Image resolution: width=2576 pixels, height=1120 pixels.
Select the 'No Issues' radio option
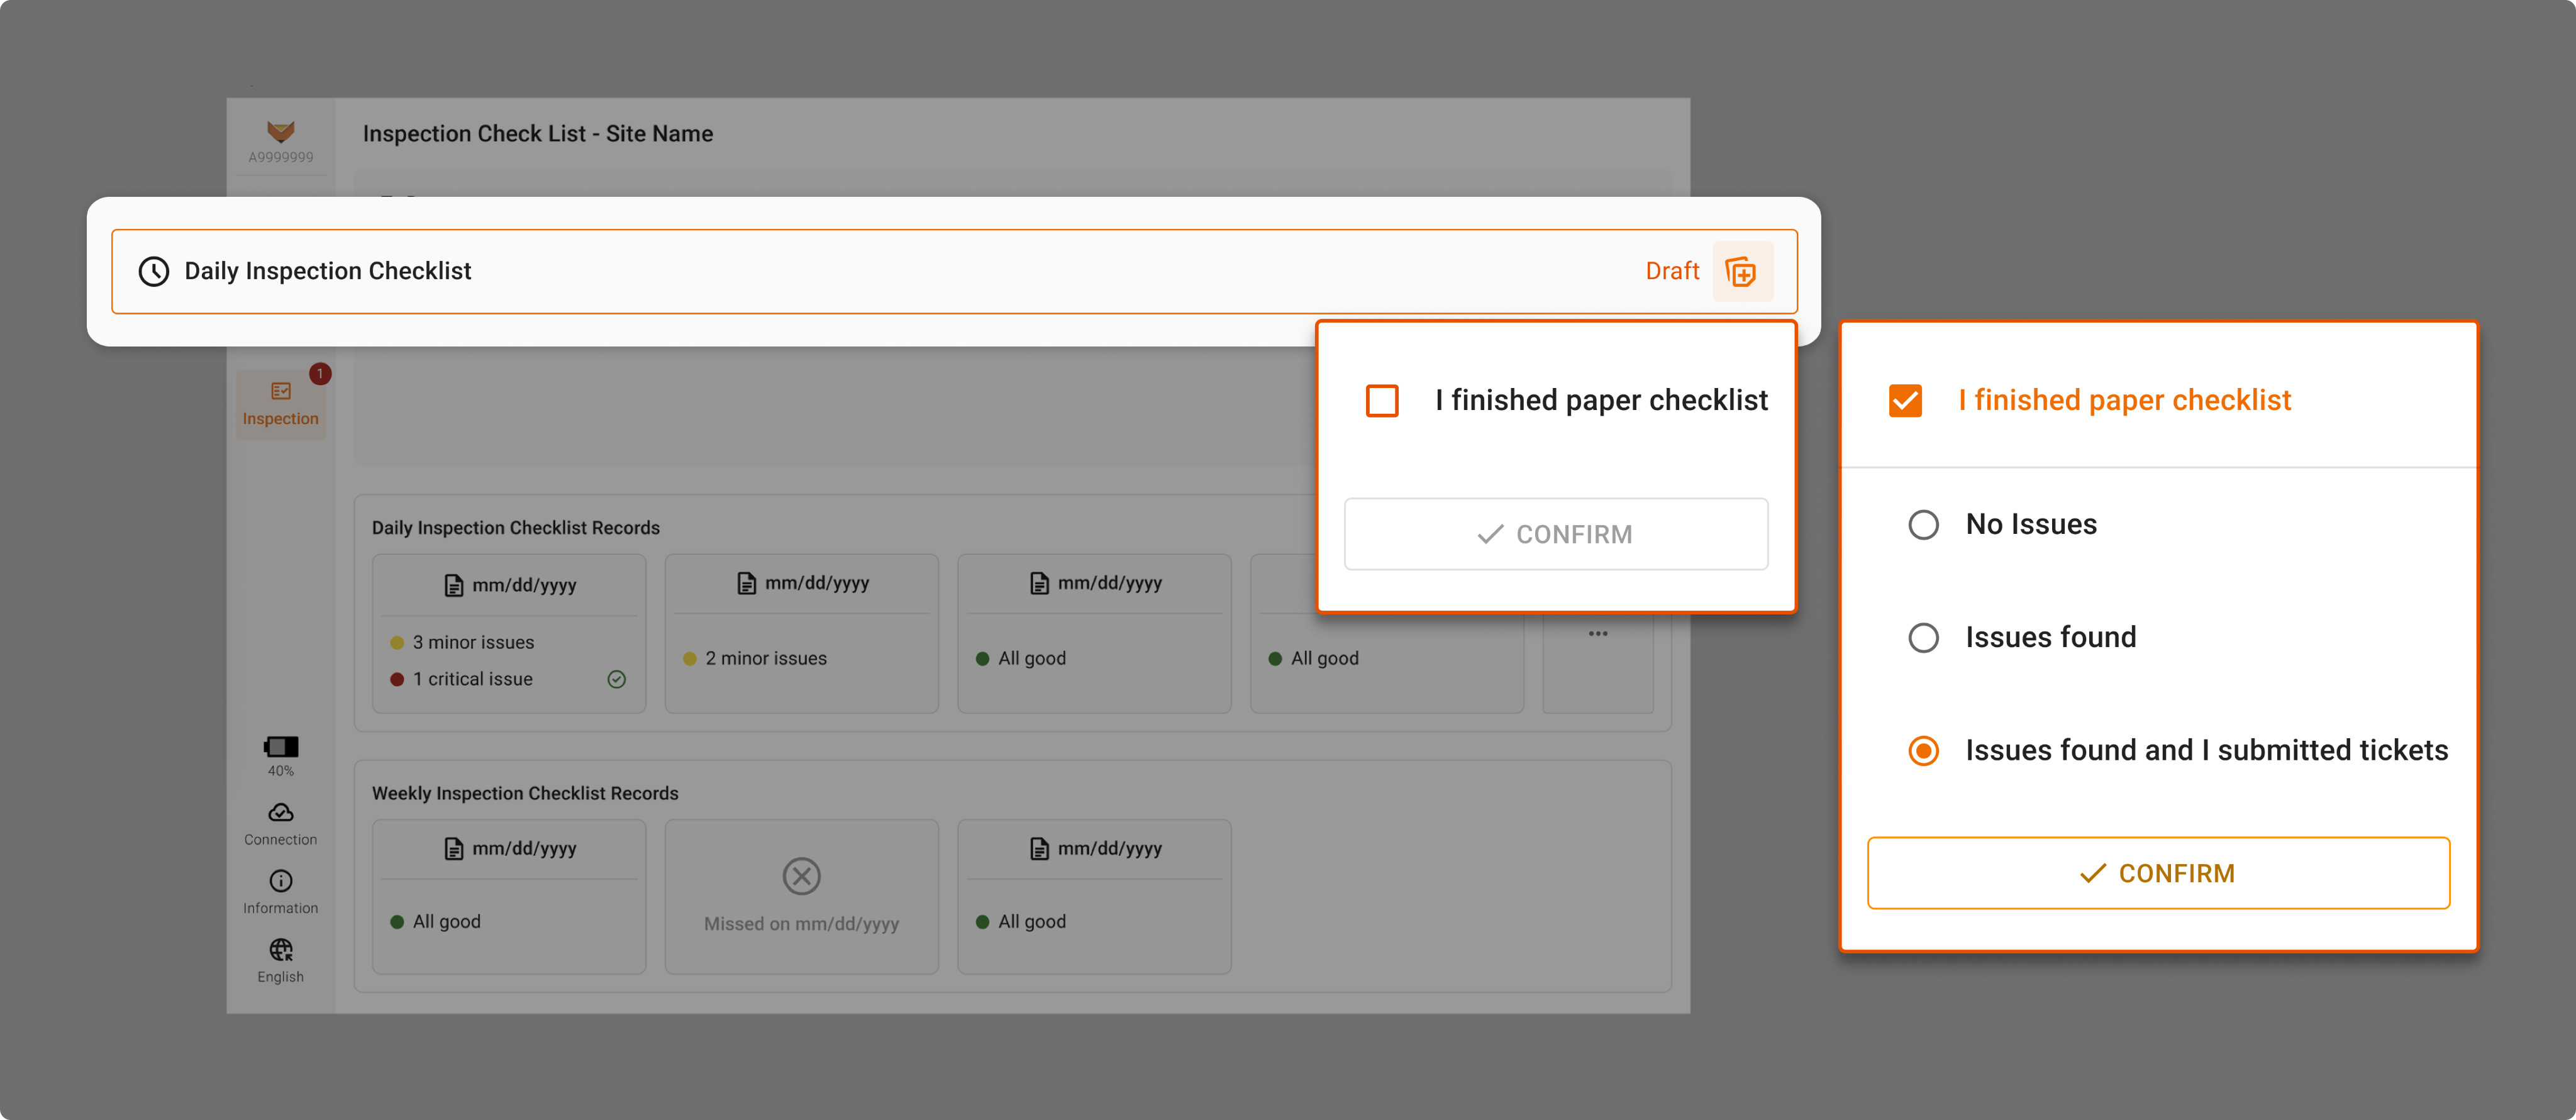click(x=1923, y=525)
